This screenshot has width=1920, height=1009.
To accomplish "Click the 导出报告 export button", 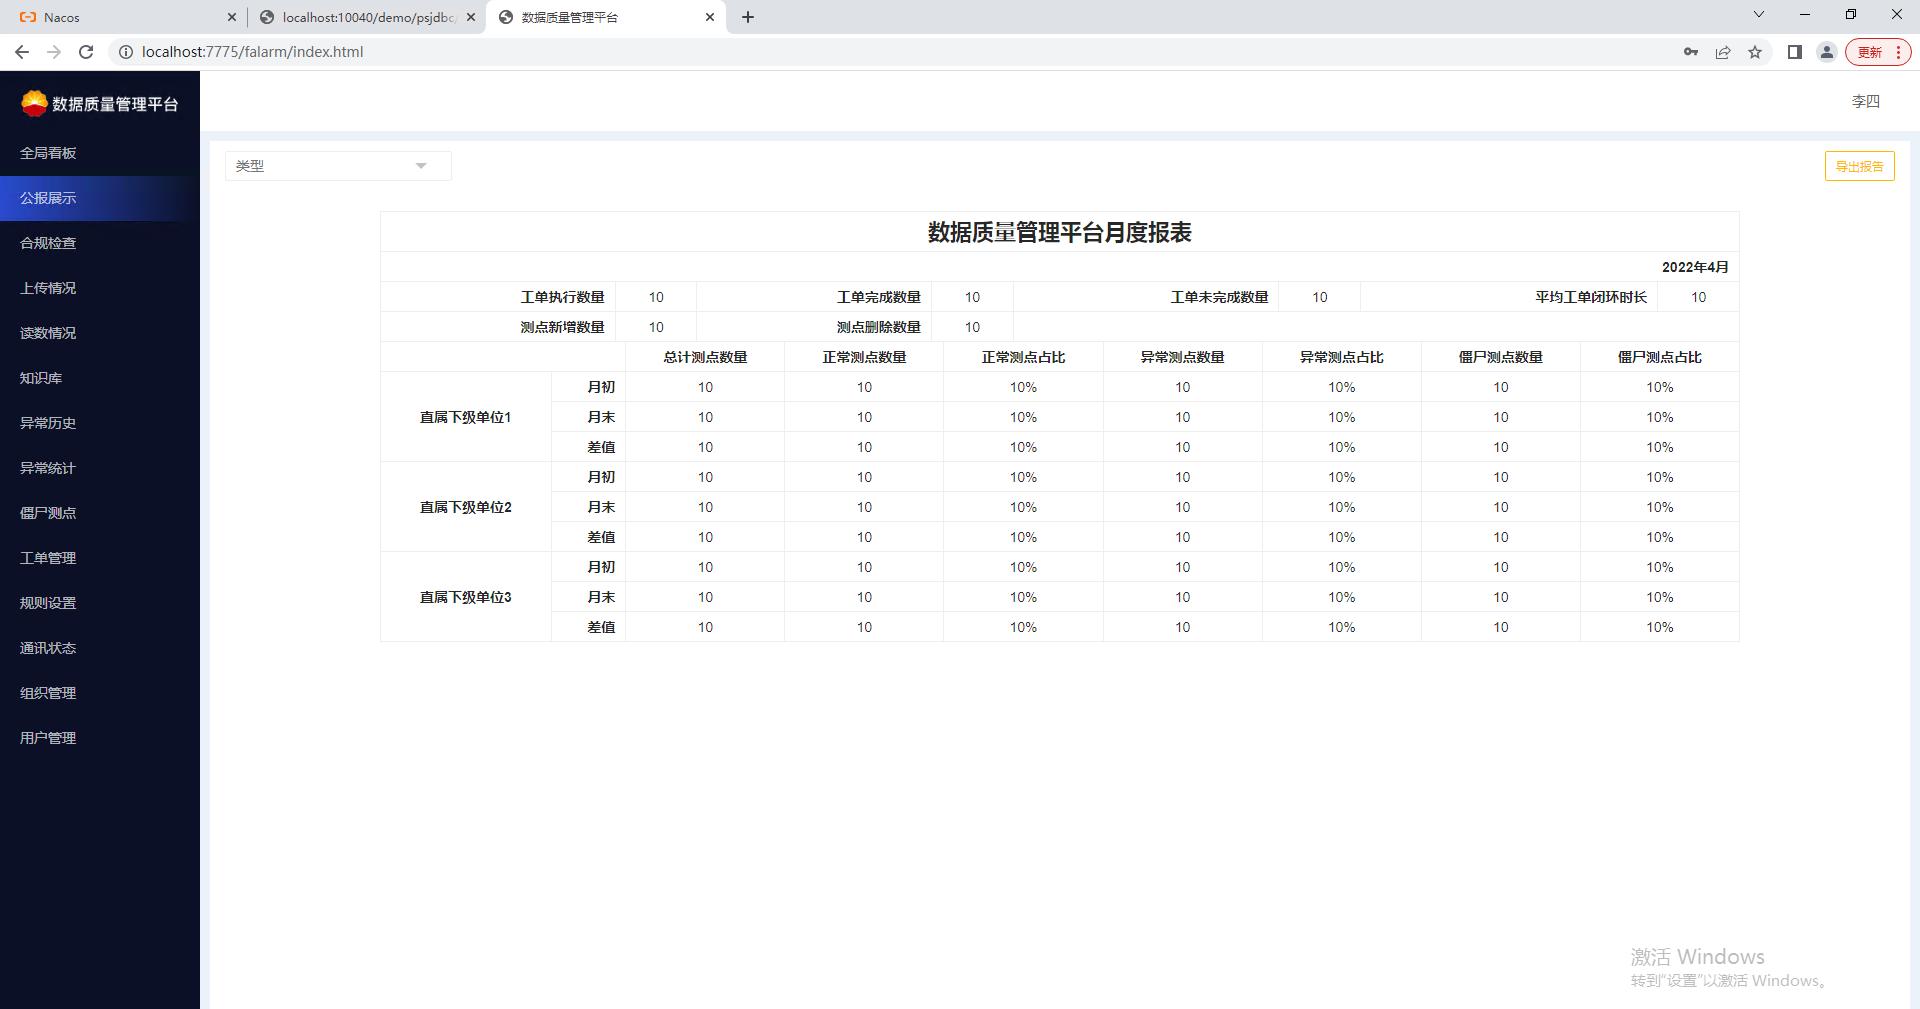I will (x=1859, y=167).
